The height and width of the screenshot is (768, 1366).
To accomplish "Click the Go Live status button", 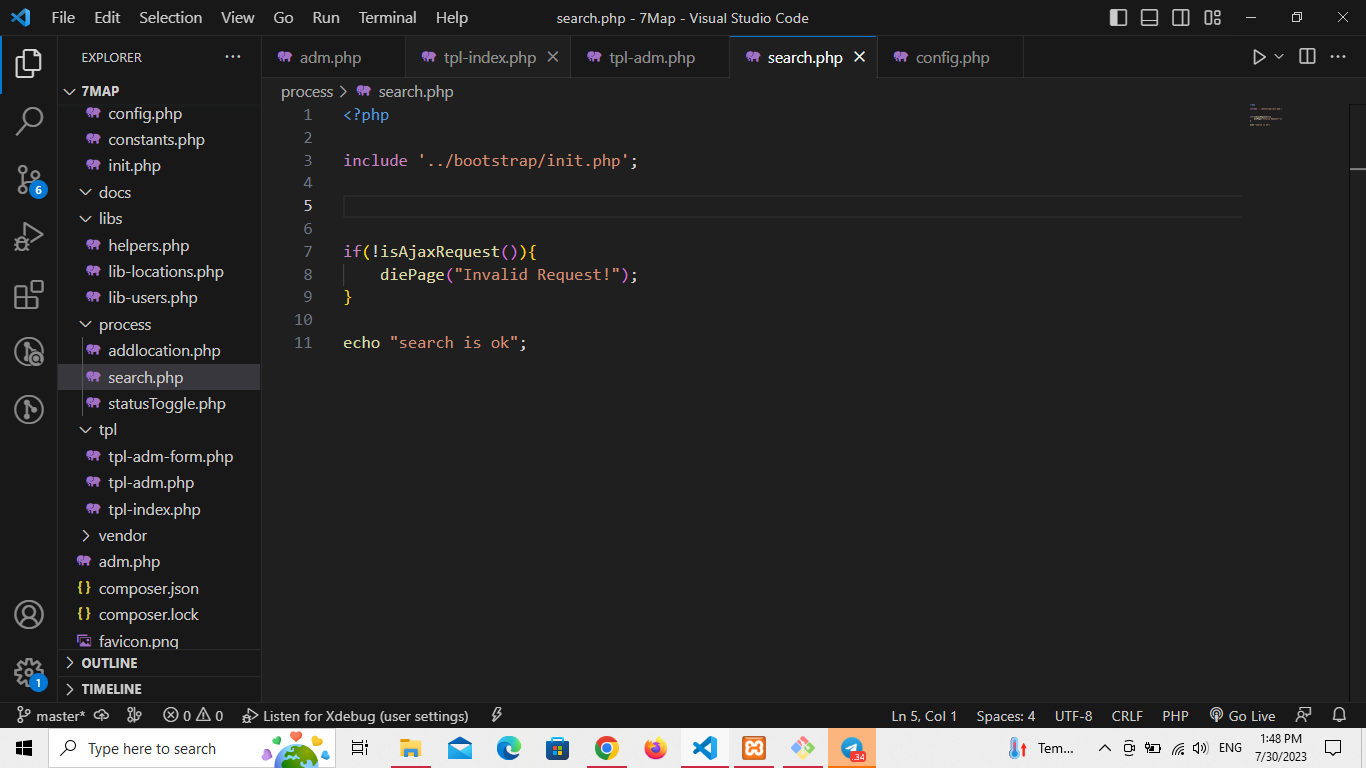I will click(1243, 716).
